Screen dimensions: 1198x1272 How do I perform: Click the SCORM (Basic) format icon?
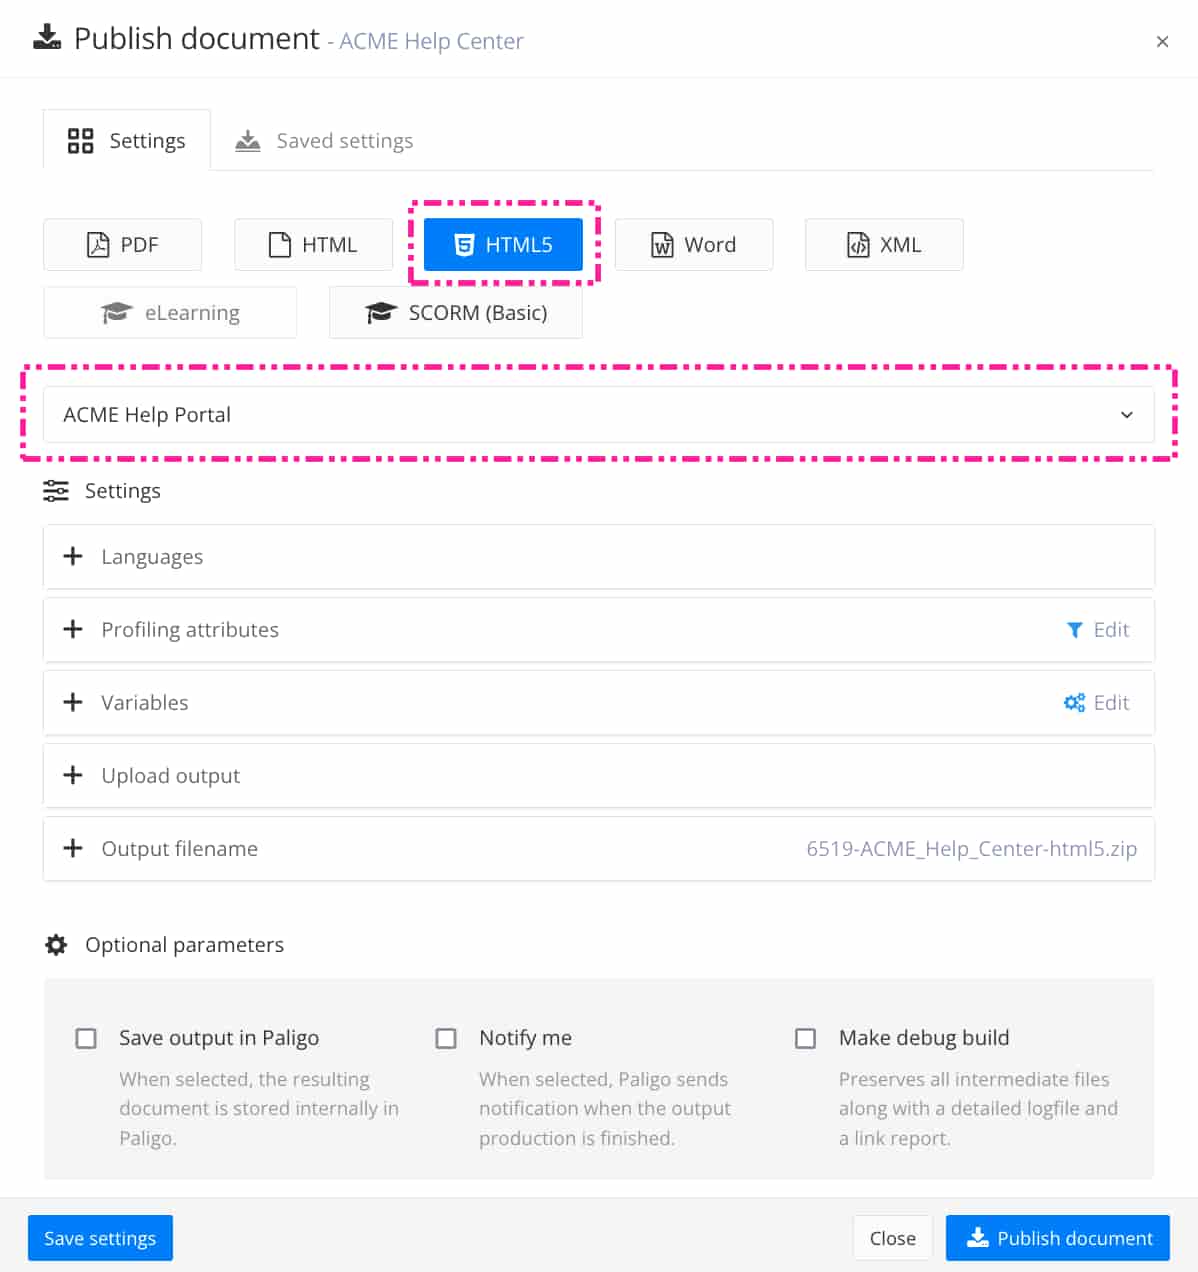click(380, 312)
